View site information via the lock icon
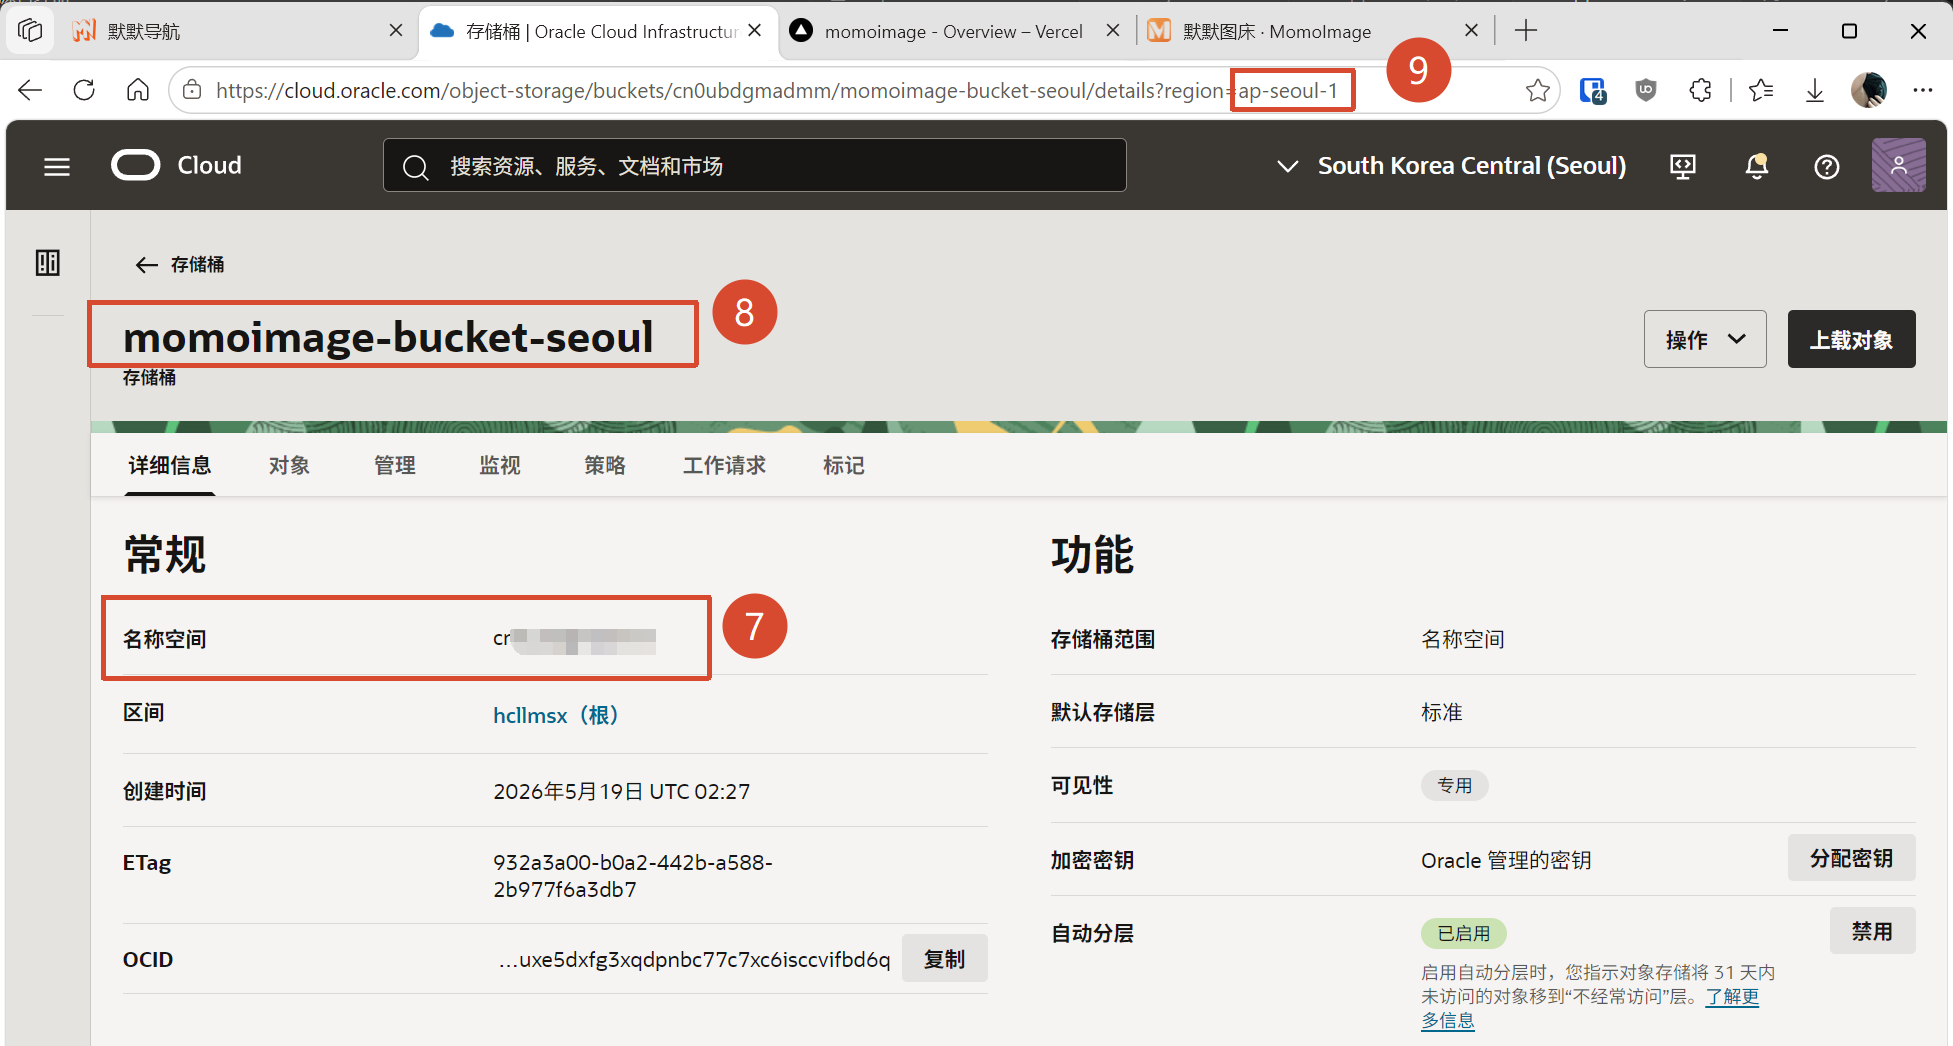1953x1046 pixels. coord(192,91)
